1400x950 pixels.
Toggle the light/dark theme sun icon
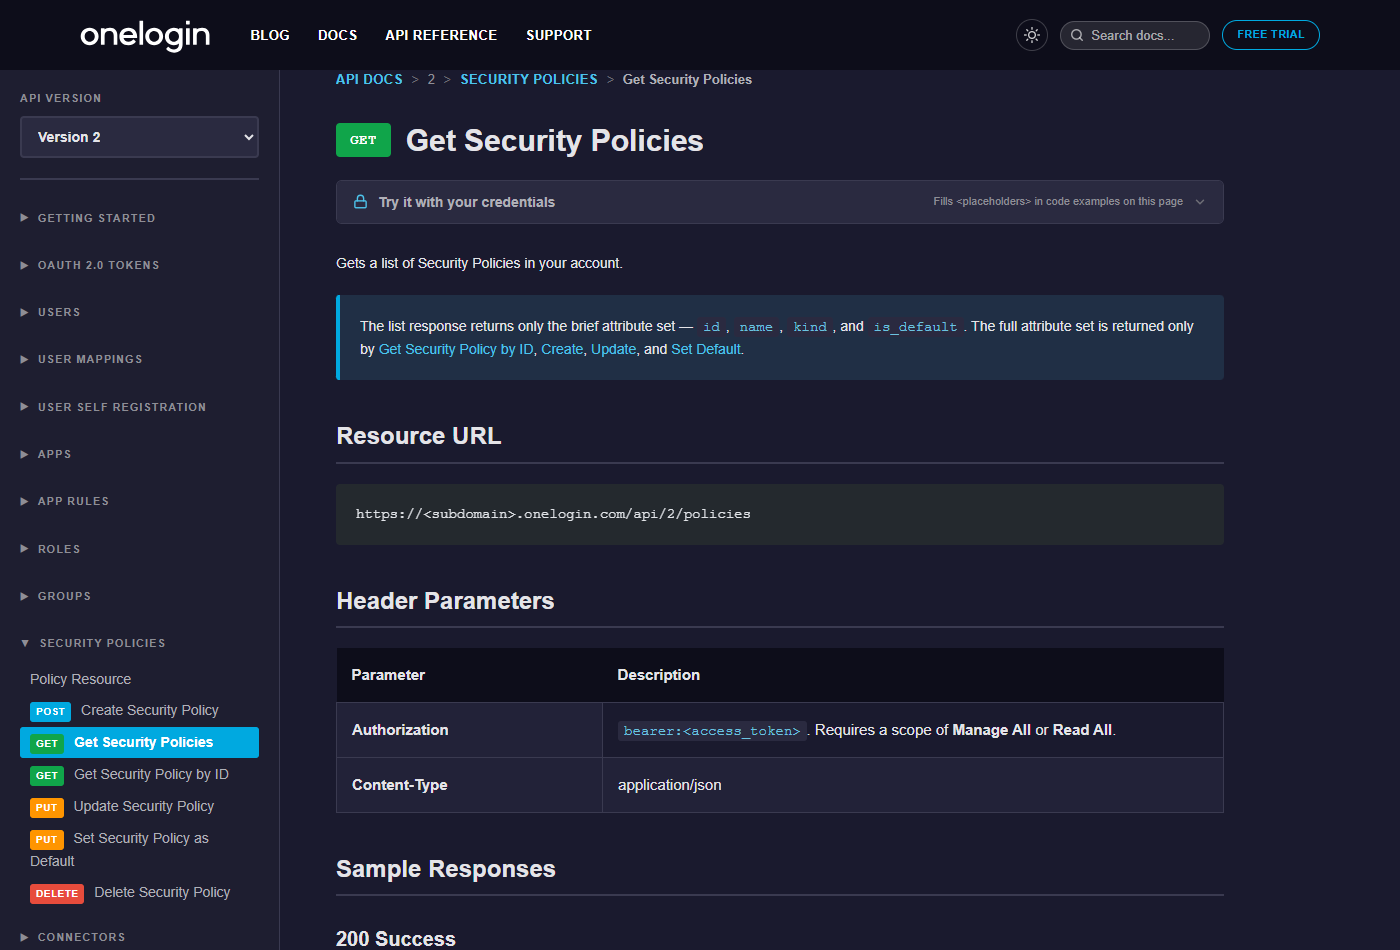coord(1032,35)
